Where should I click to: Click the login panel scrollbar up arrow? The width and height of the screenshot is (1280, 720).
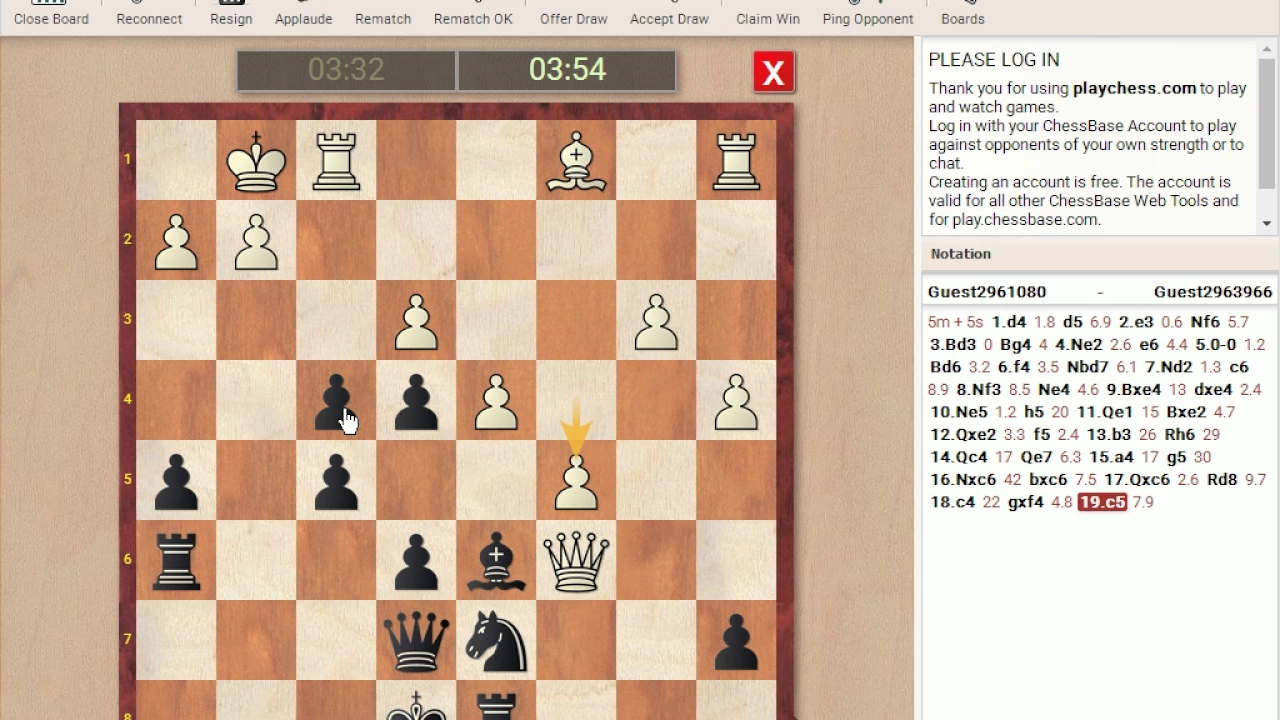click(1267, 48)
